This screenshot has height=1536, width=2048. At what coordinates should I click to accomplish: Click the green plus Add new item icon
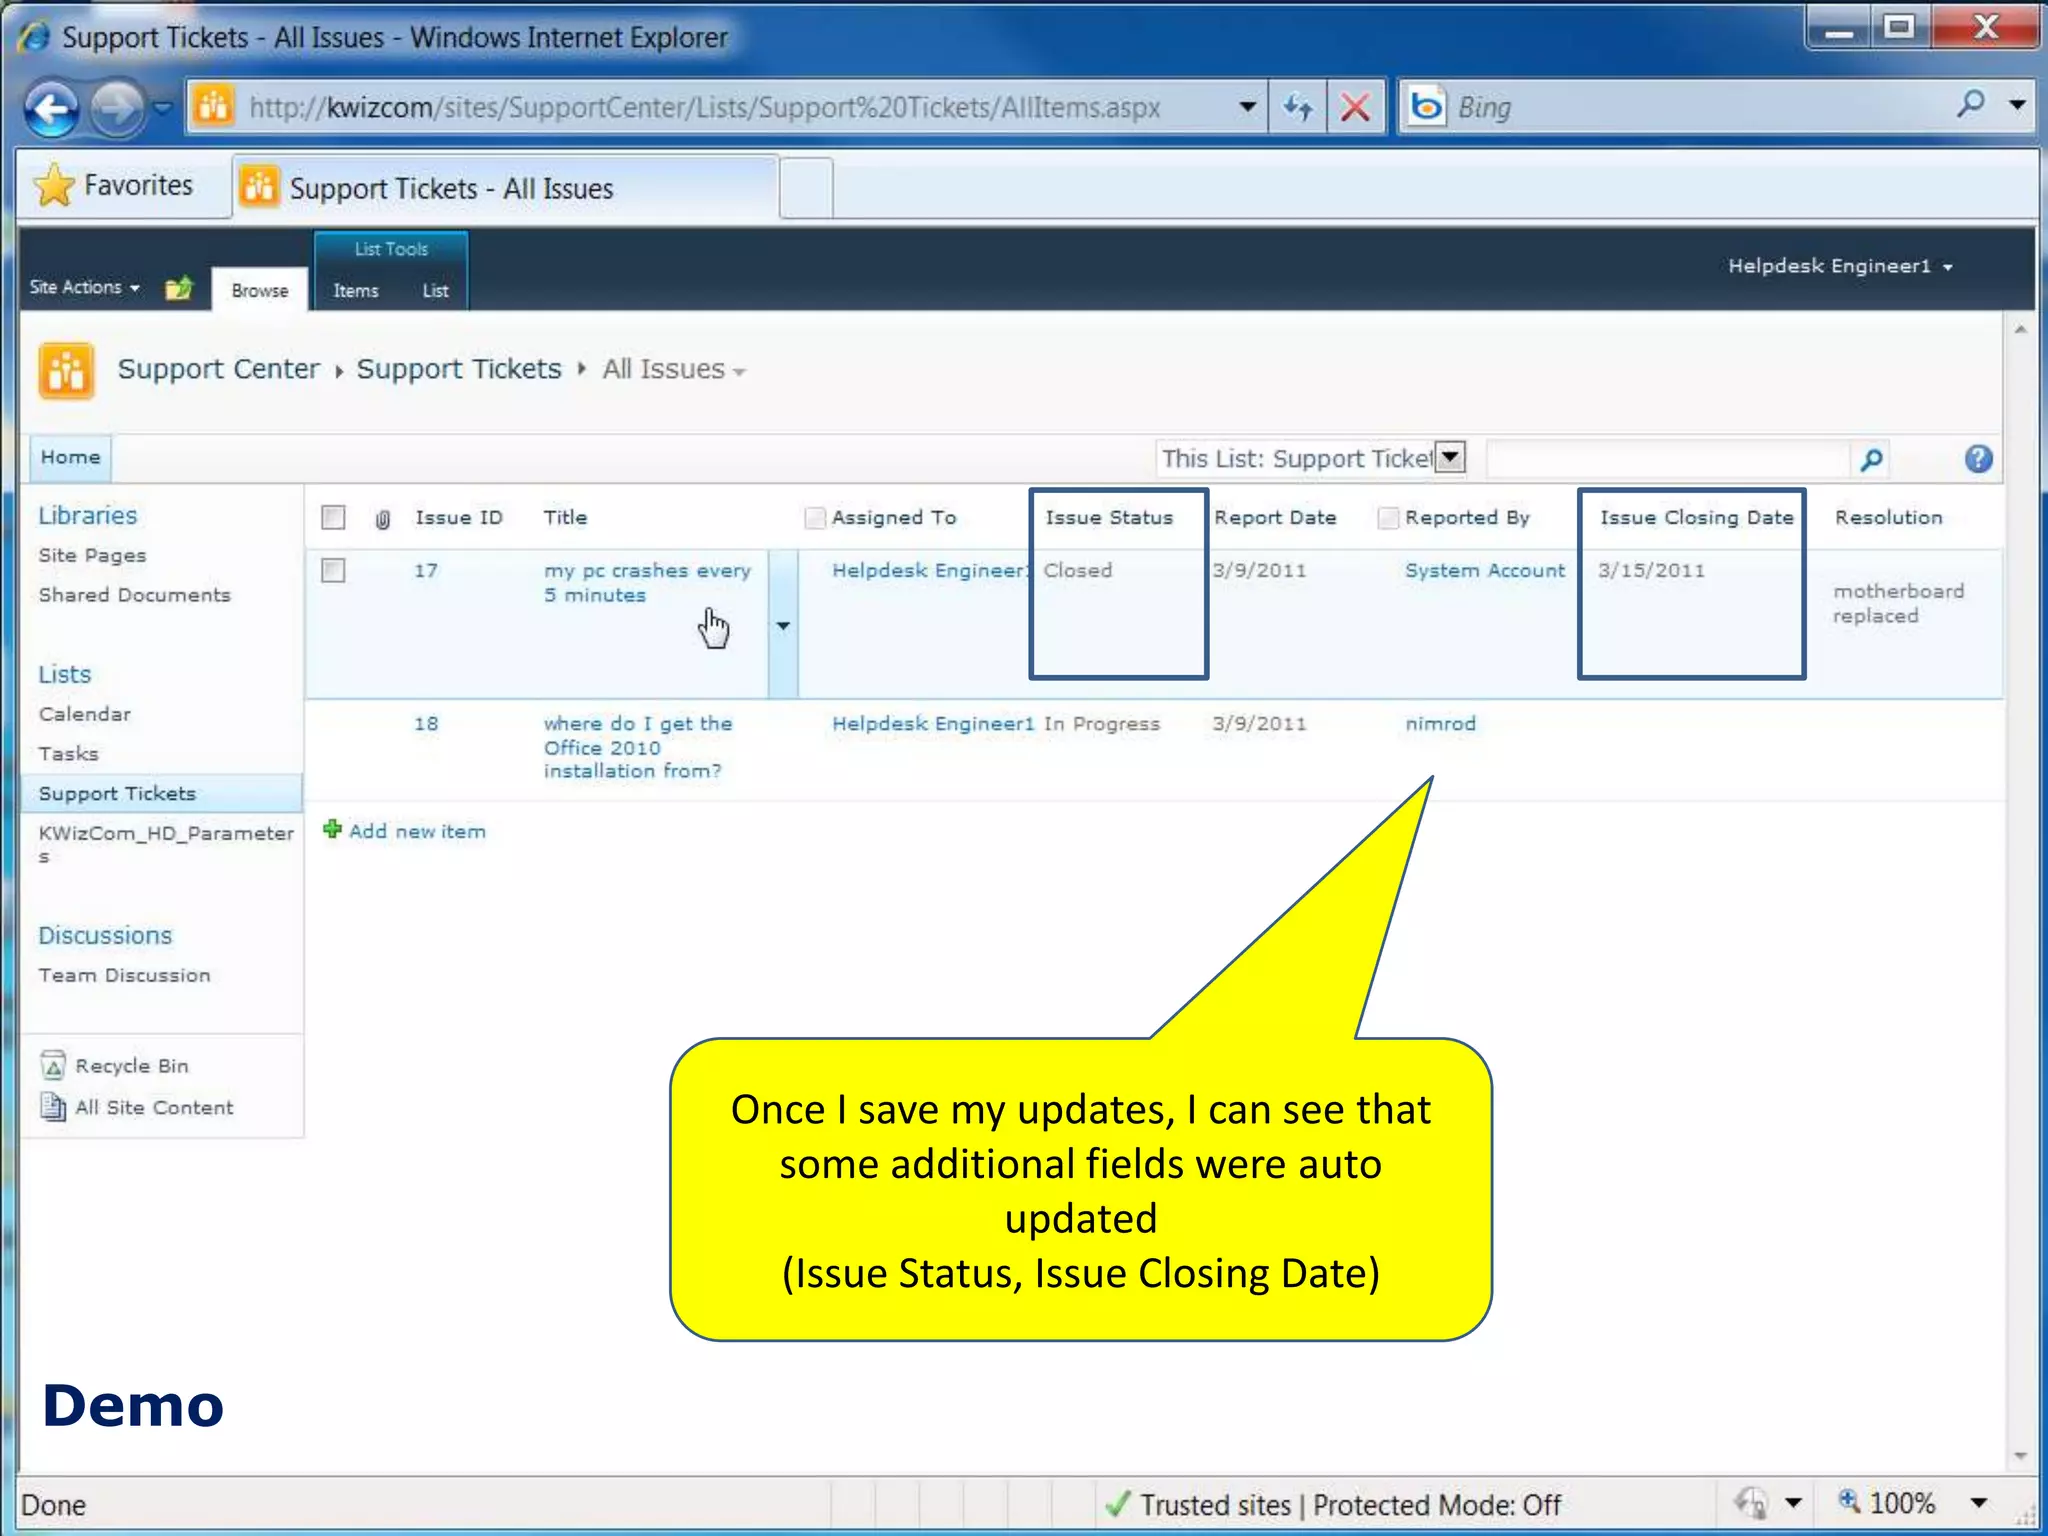click(x=332, y=829)
